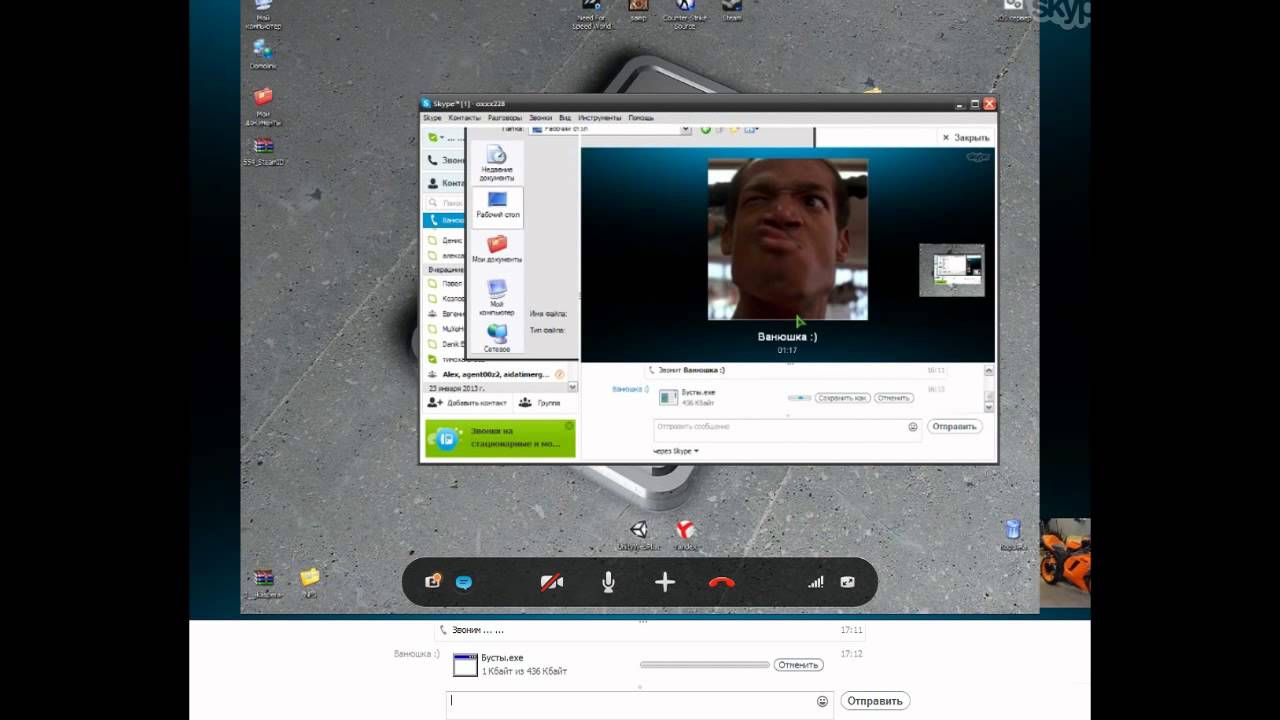Viewport: 1280px width, 720px height.
Task: Open Мои документы red folder desktop icon
Action: (x=263, y=107)
